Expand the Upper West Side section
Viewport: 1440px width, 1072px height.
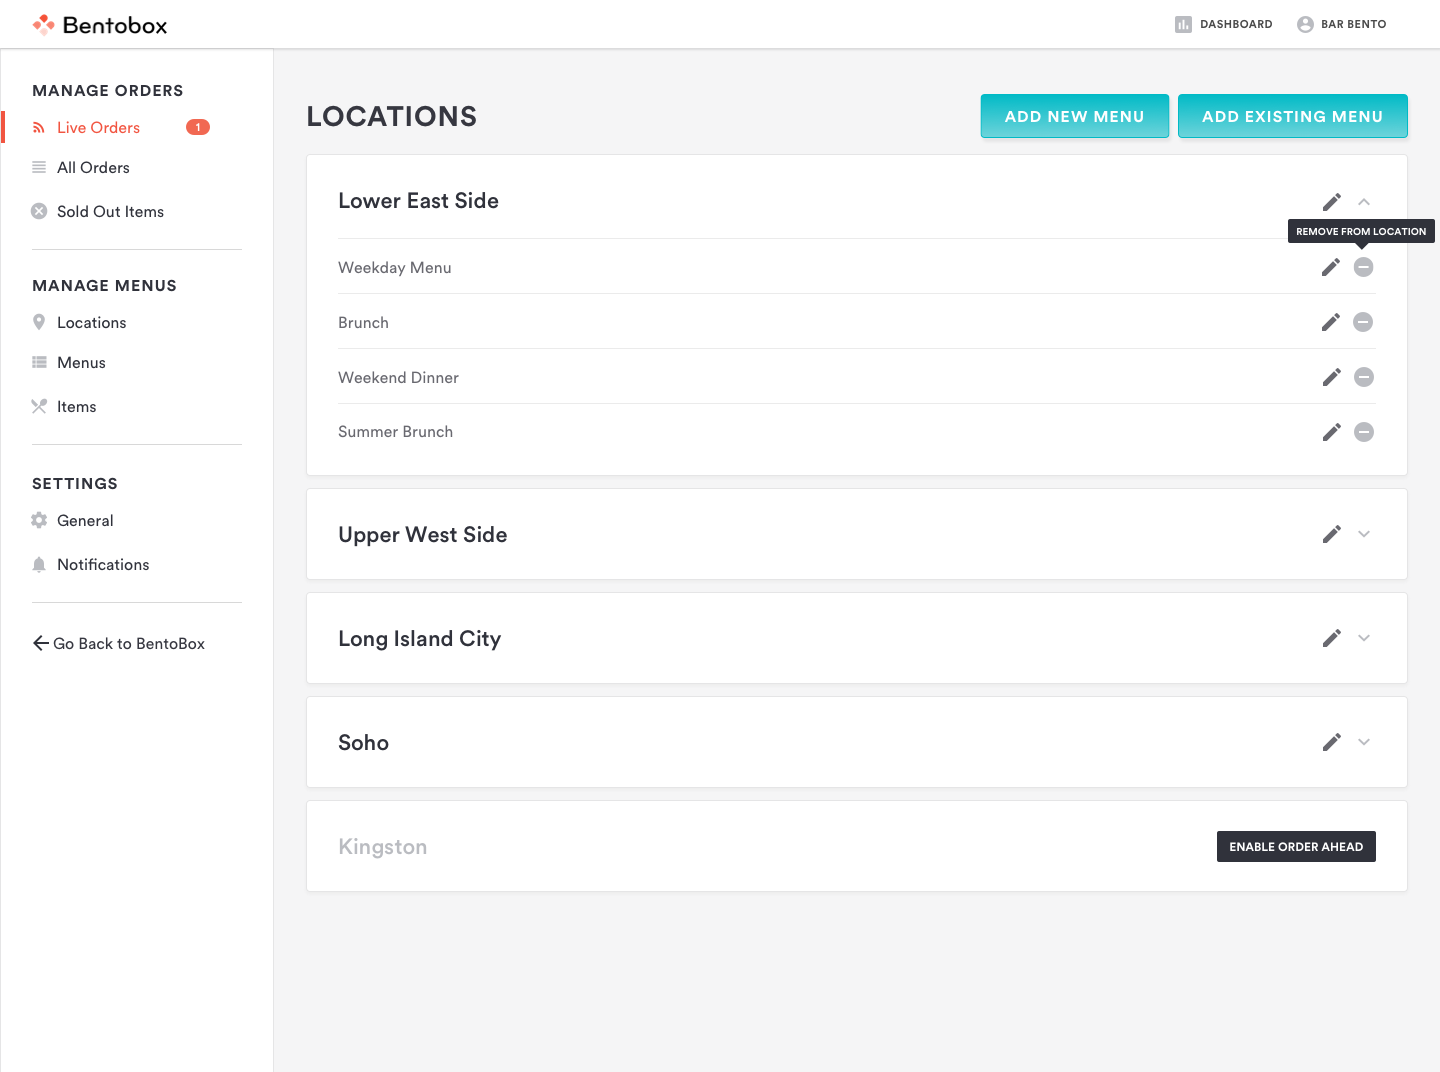click(x=1364, y=534)
